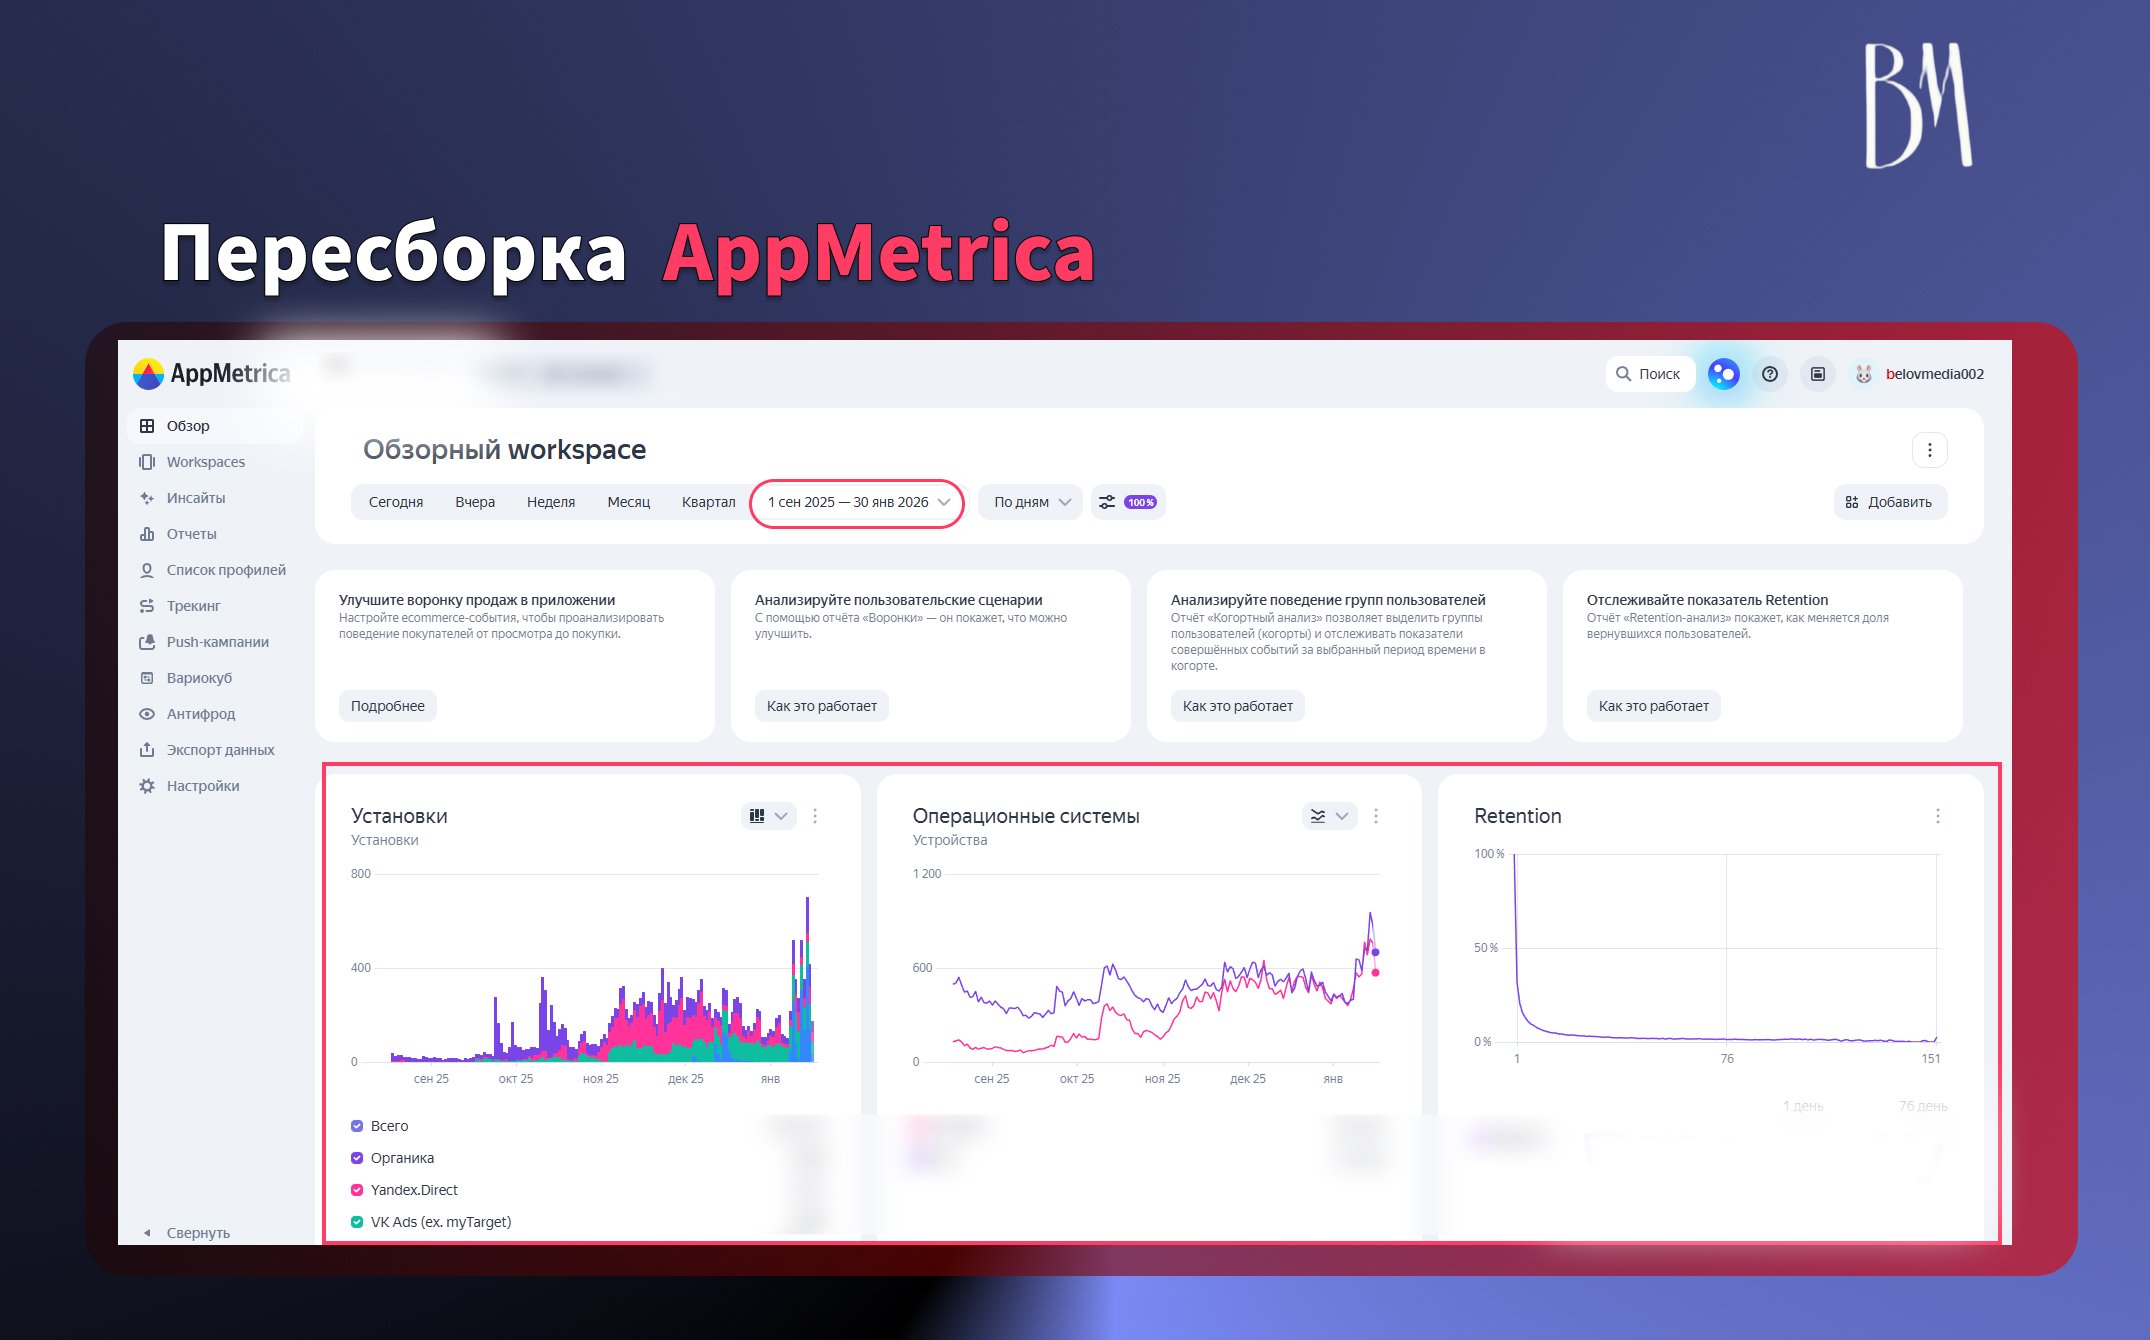Open workspace three-dot options menu
Viewport: 2150px width, 1340px height.
tap(1929, 450)
